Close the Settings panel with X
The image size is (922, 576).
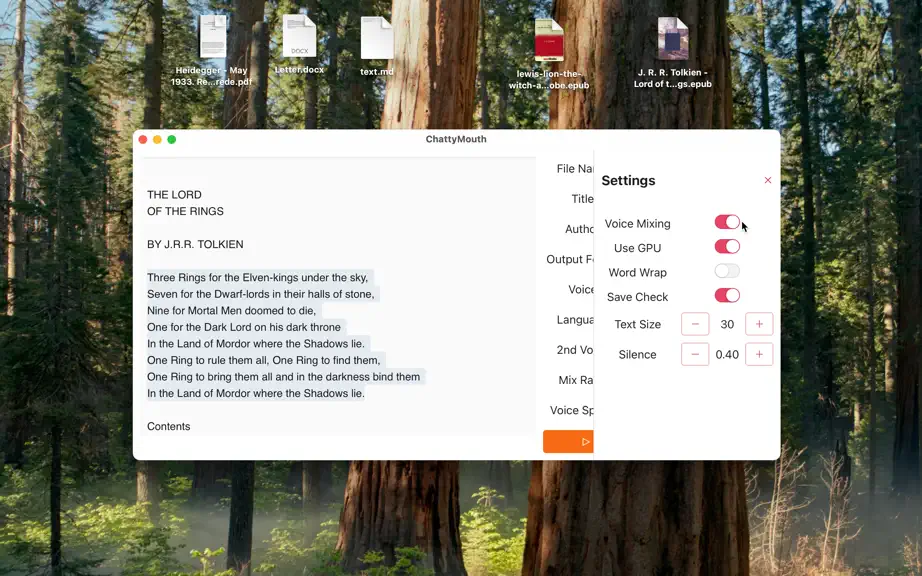point(767,180)
